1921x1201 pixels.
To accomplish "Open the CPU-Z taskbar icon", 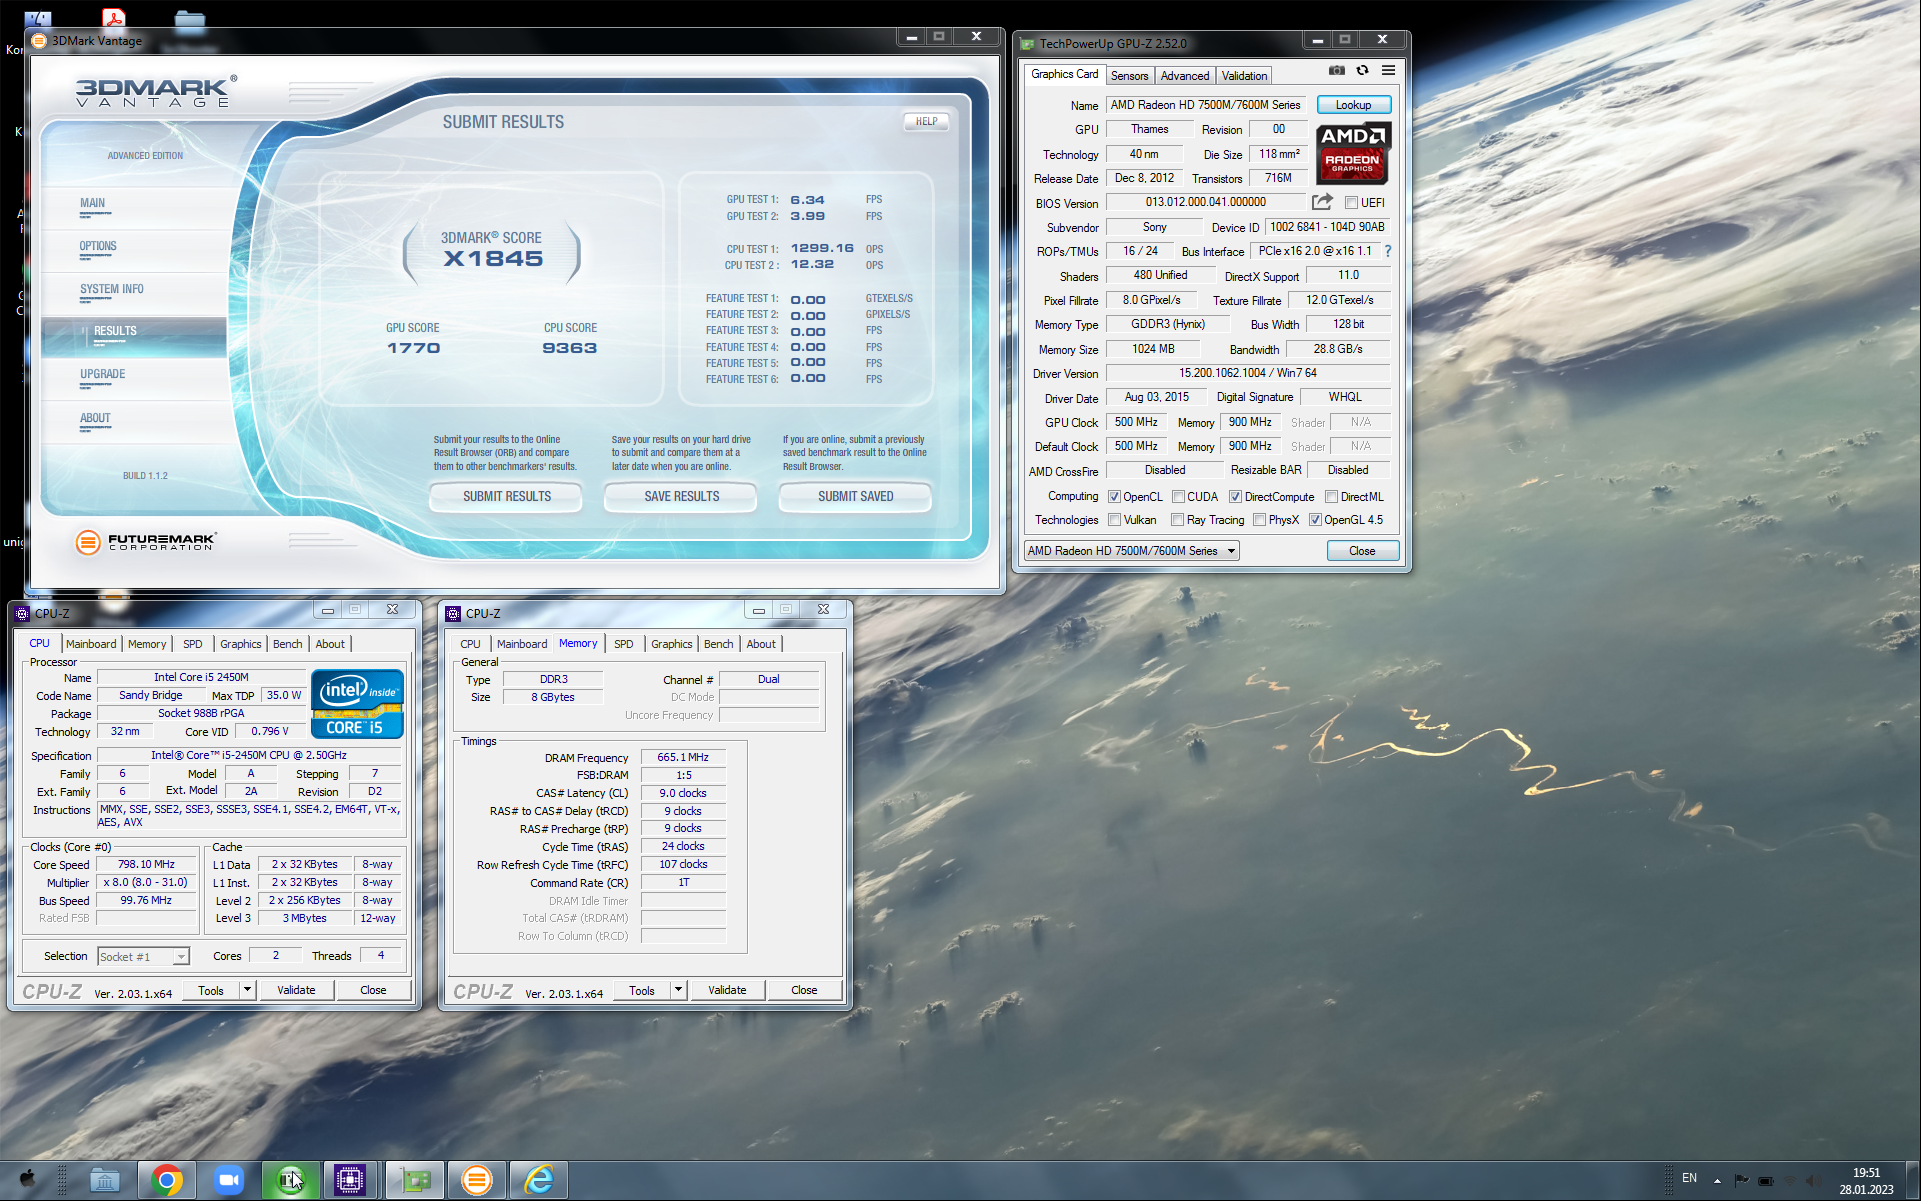I will [x=350, y=1181].
